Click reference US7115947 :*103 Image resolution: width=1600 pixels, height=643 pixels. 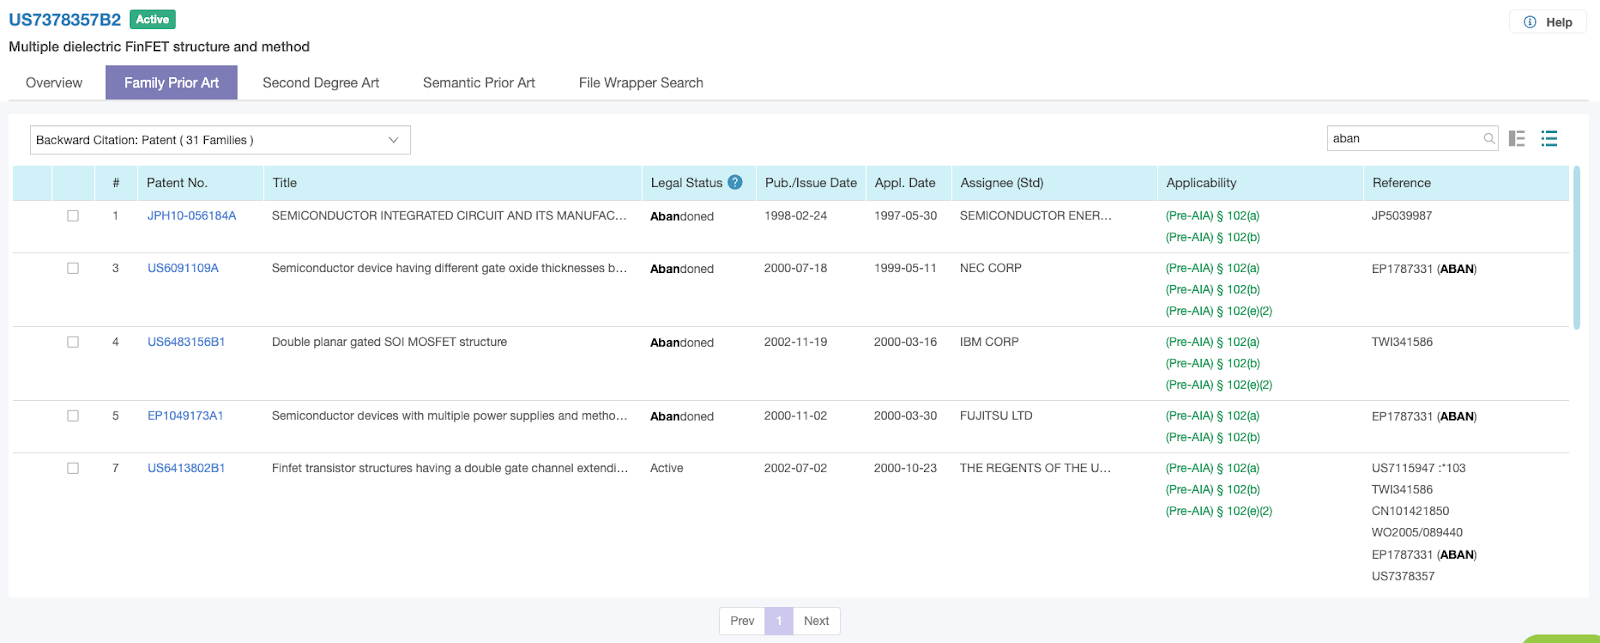pos(1419,468)
